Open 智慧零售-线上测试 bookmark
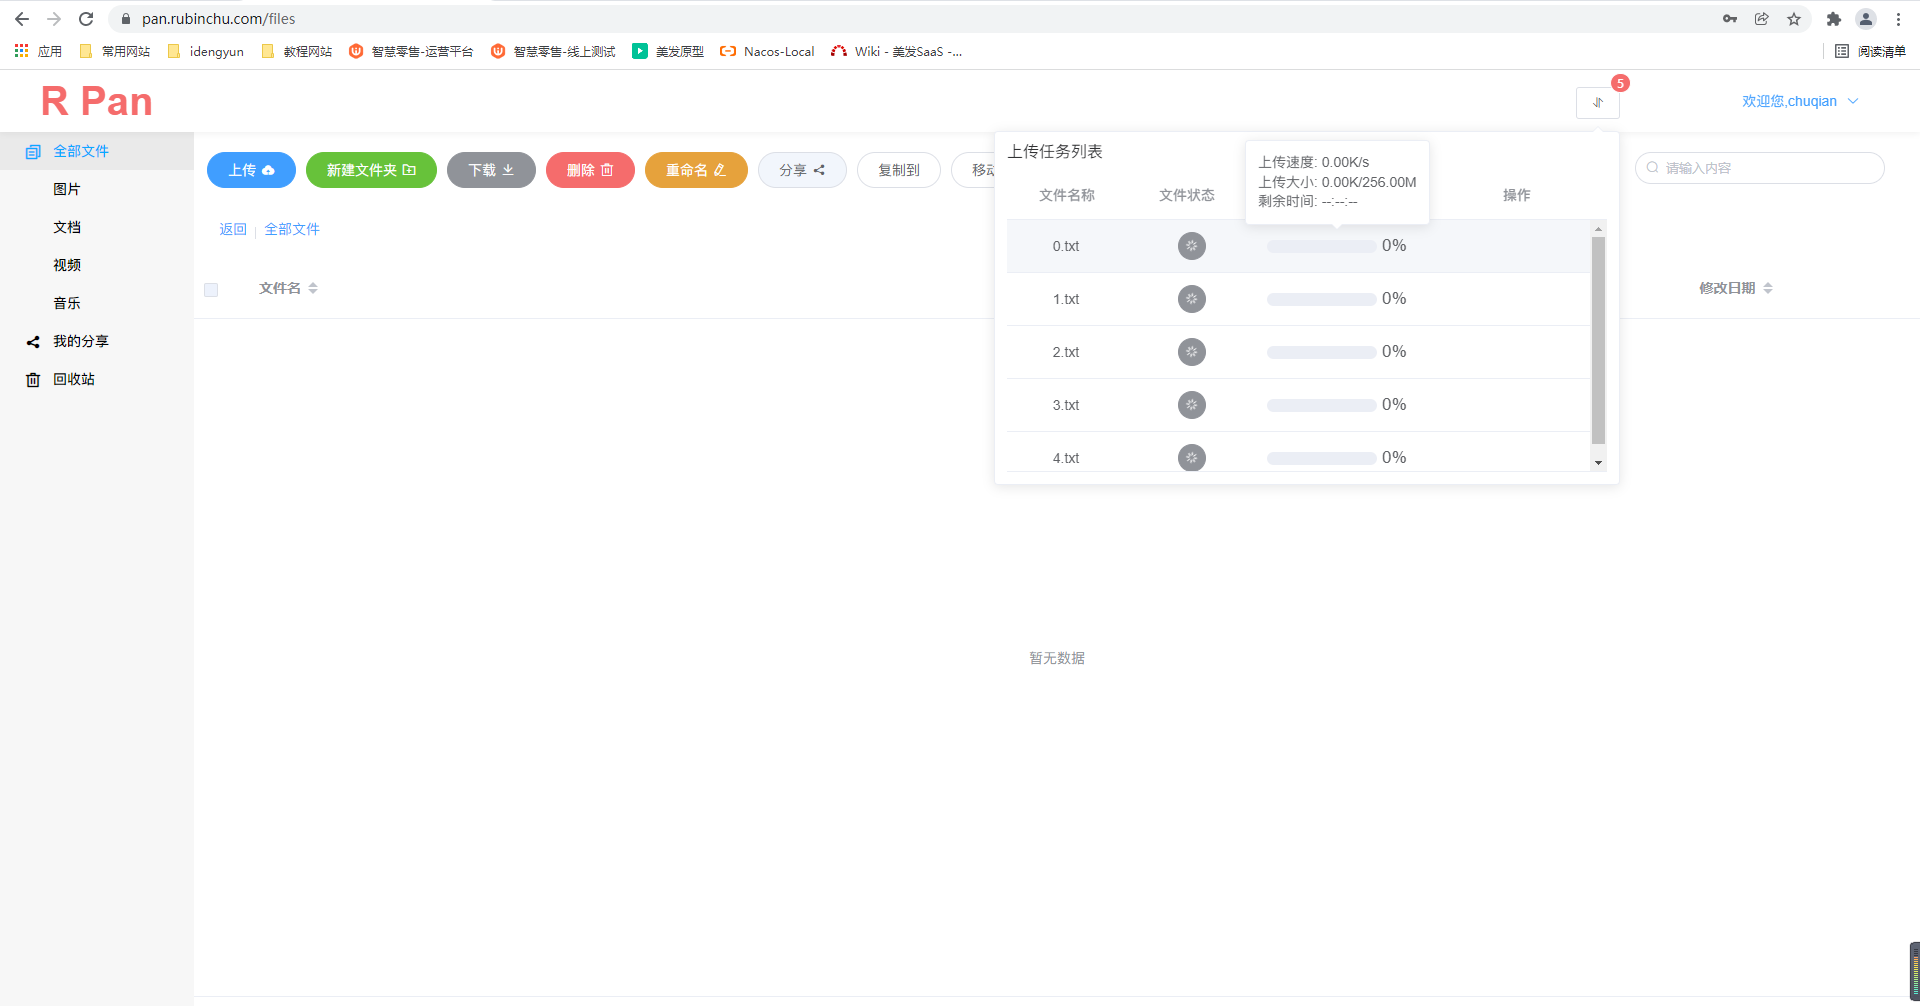 [553, 51]
